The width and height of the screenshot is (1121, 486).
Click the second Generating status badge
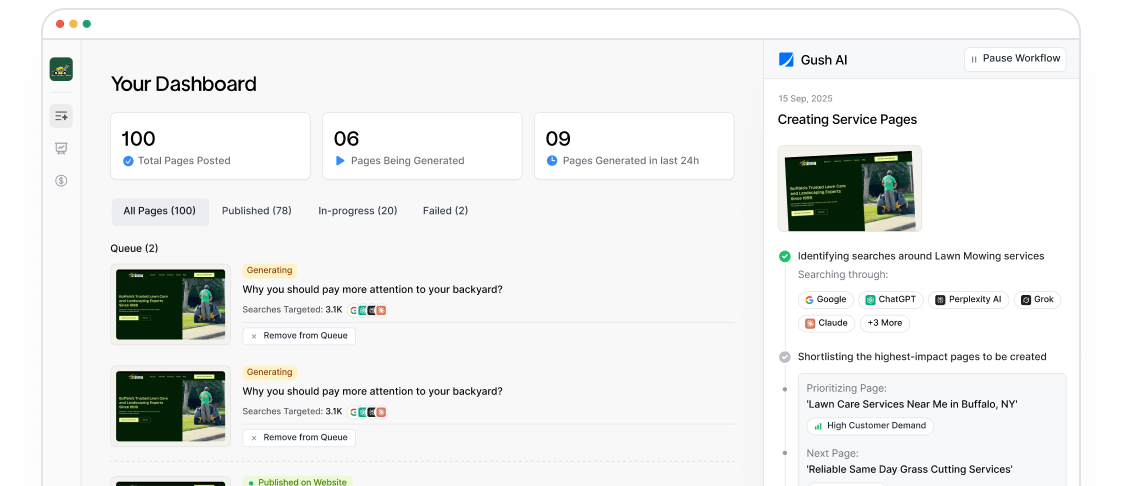click(x=270, y=372)
